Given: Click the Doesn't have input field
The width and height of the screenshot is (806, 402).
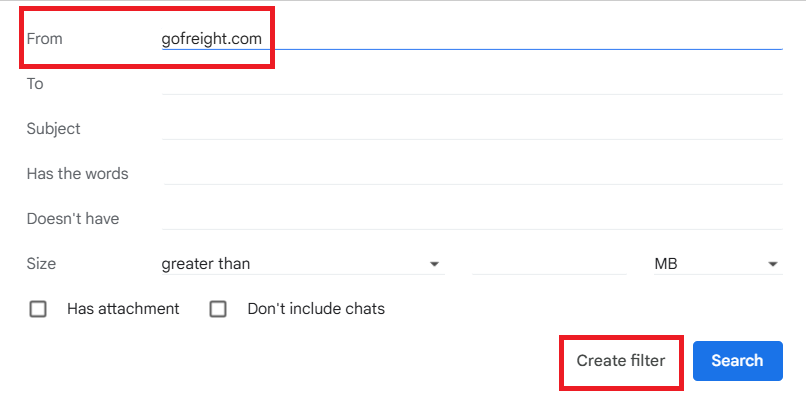Looking at the screenshot, I should coord(470,218).
